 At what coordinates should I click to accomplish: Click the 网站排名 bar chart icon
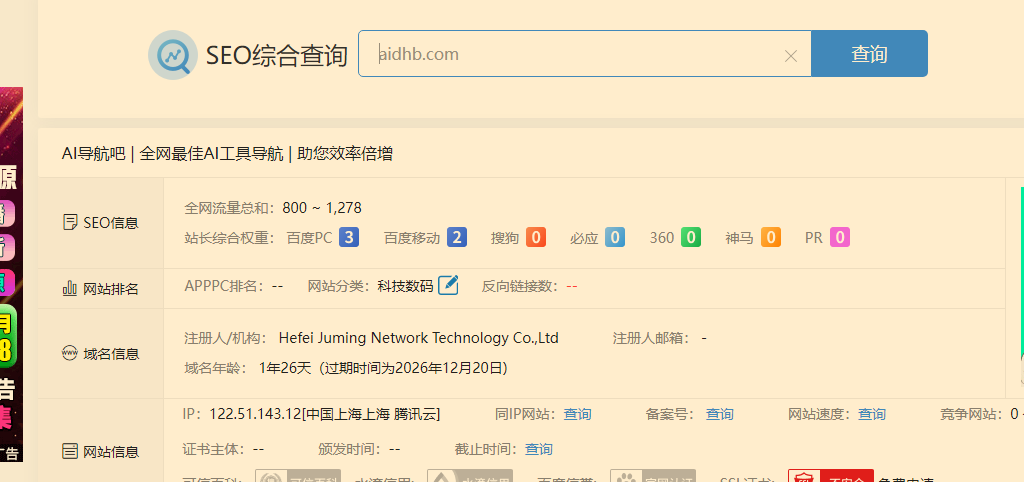[x=70, y=288]
